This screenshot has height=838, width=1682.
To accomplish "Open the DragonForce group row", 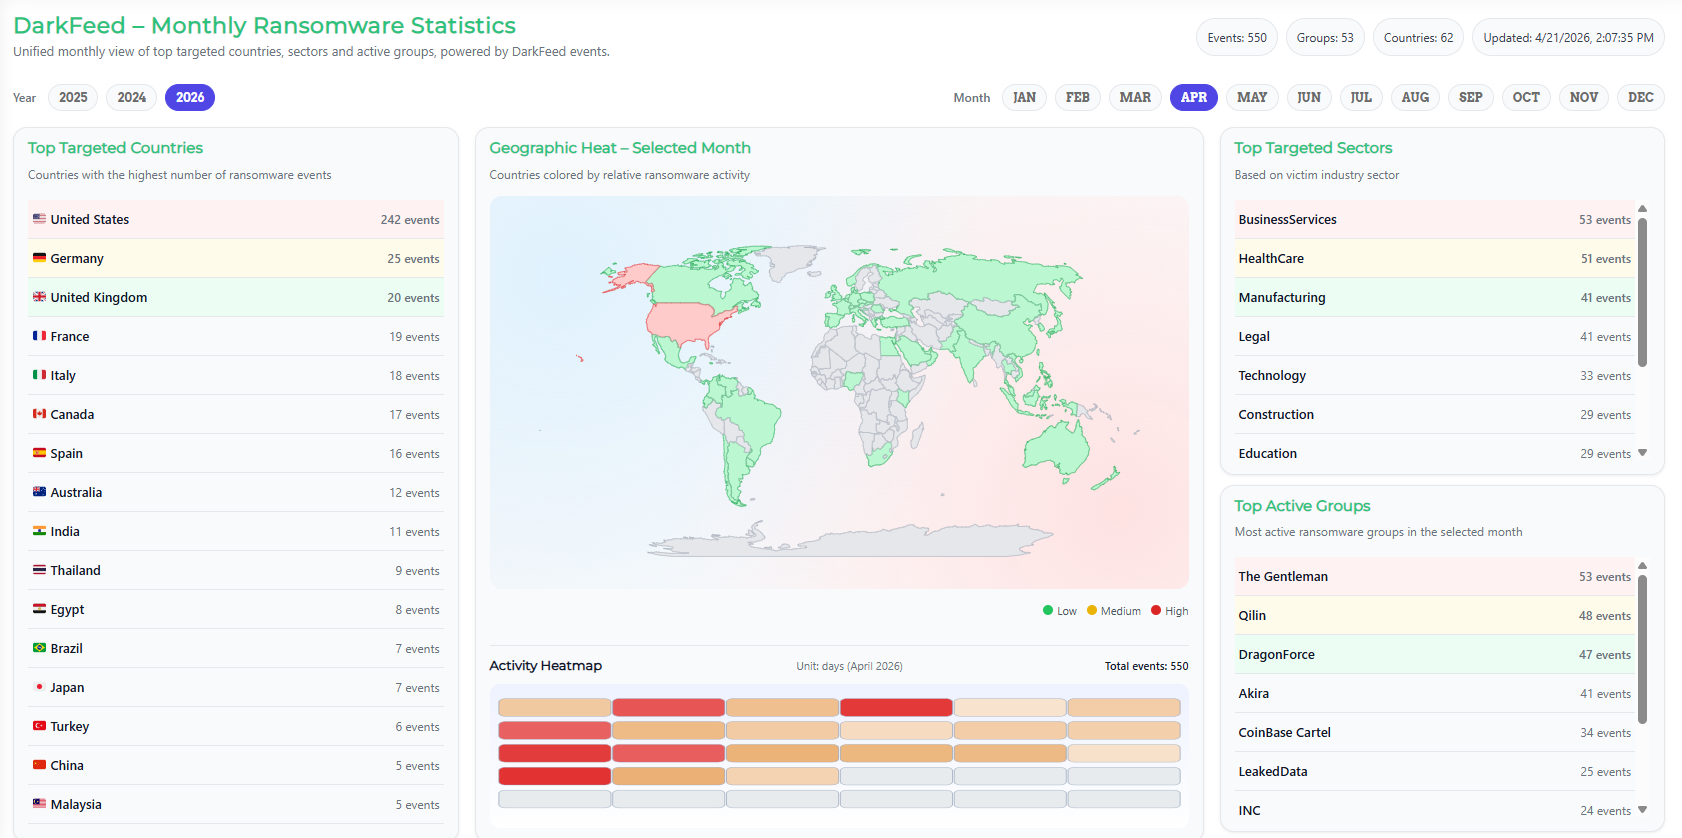I will click(1434, 654).
